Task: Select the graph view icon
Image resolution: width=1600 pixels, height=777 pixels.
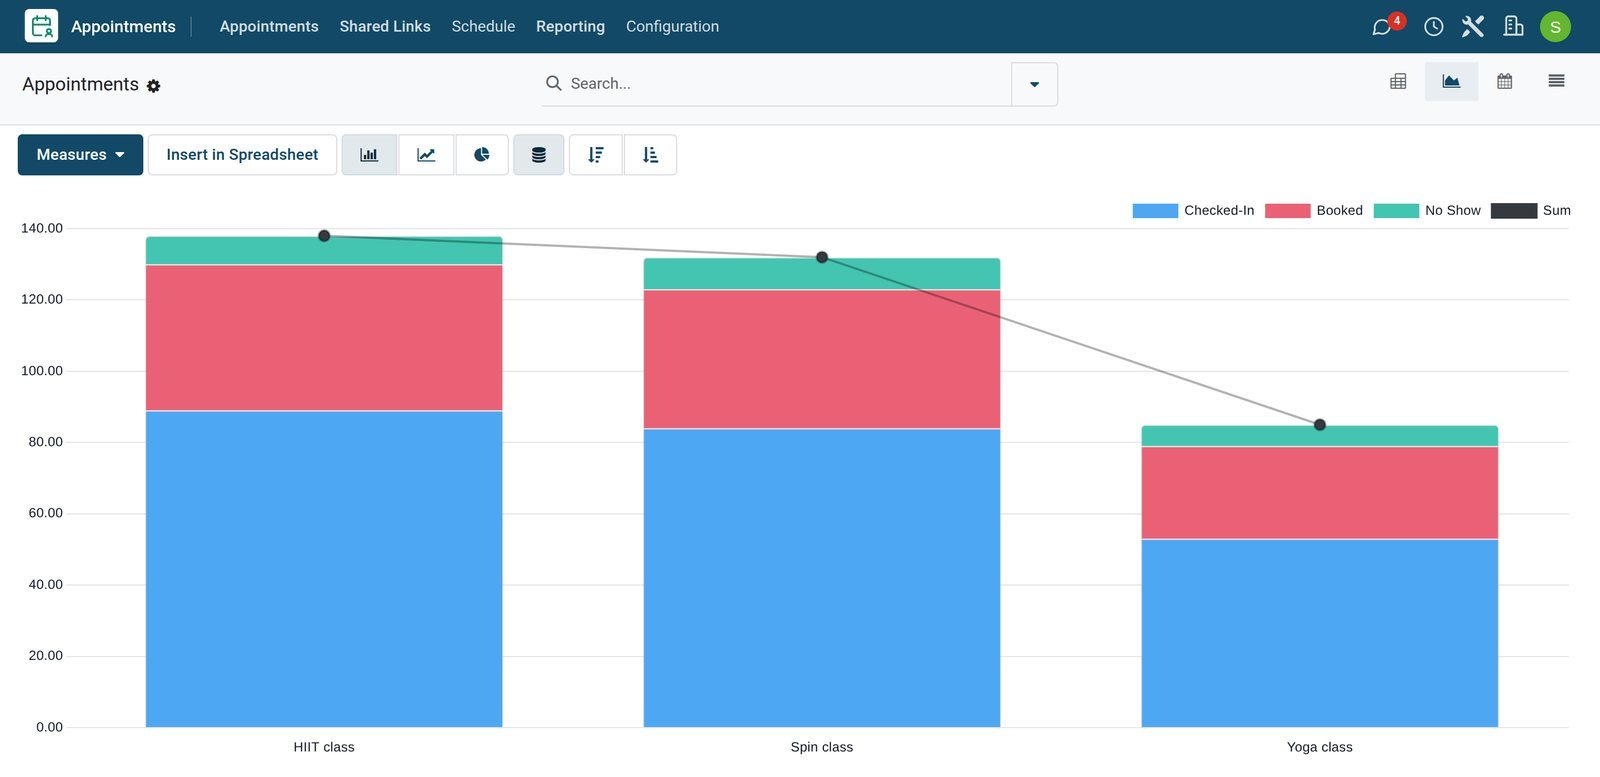Action: [x=1451, y=82]
